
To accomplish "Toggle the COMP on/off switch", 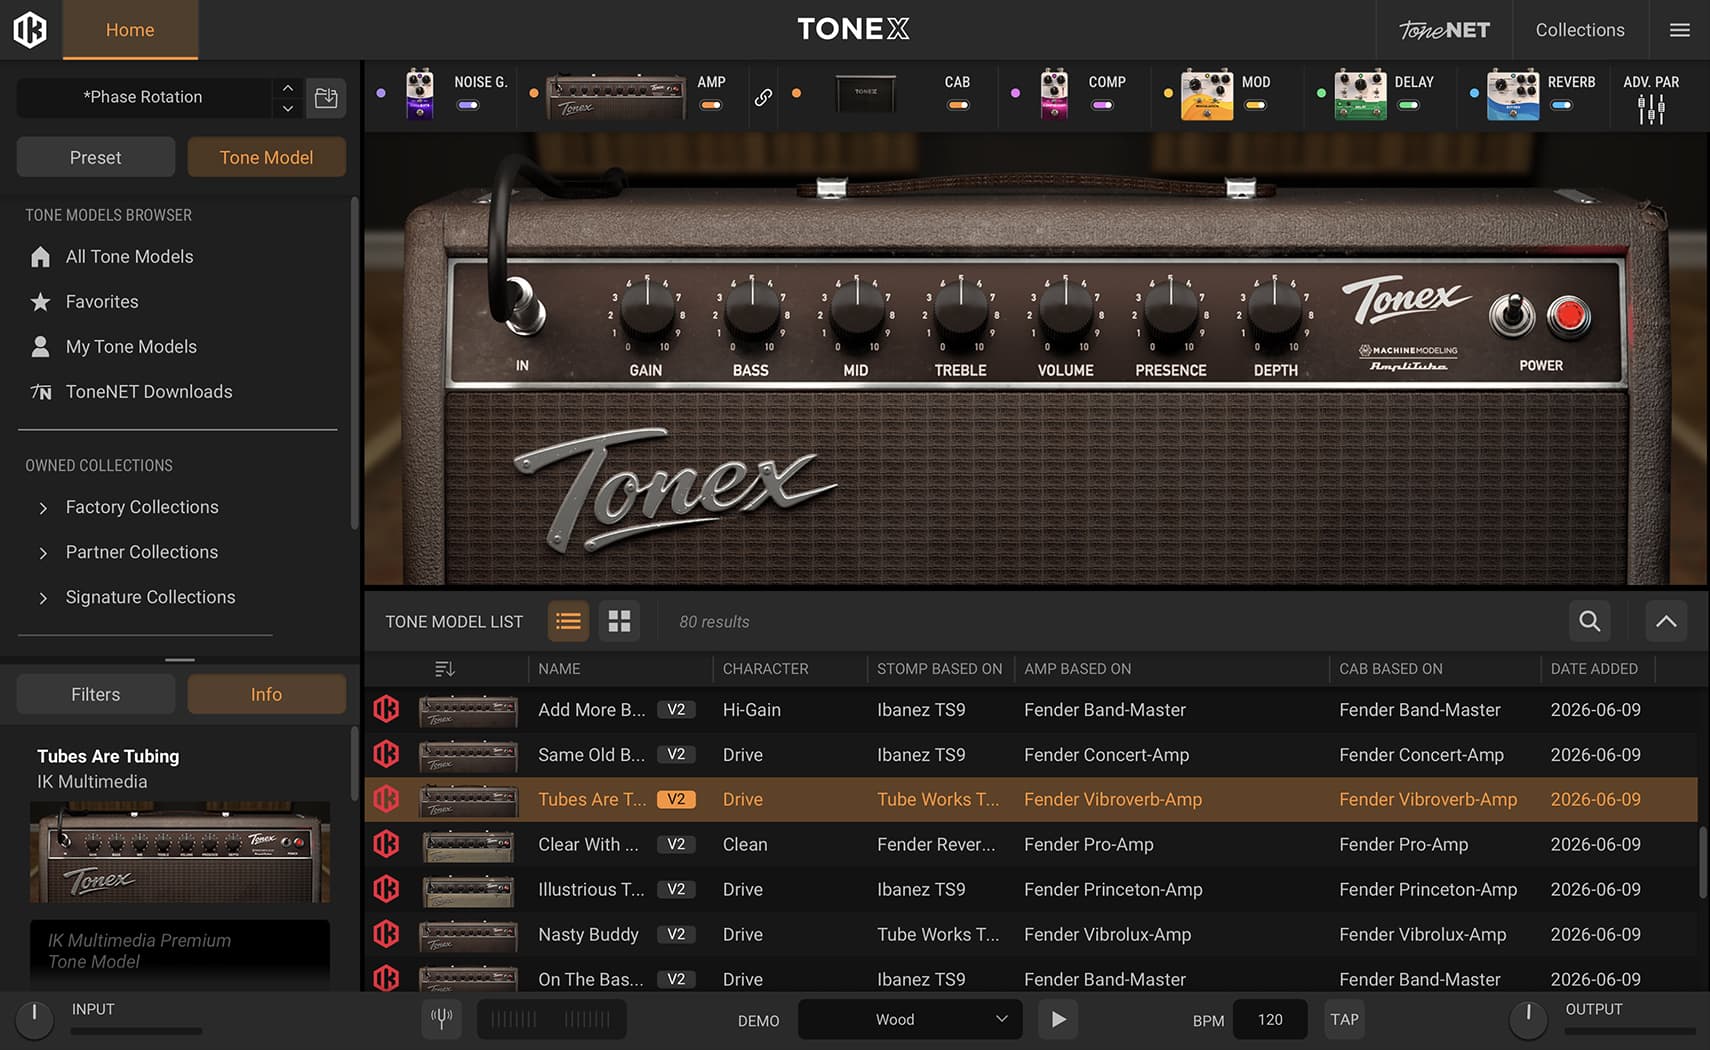I will 1102,105.
